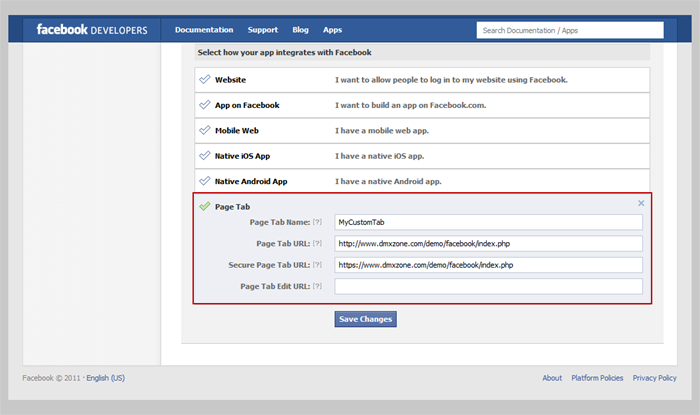This screenshot has width=700, height=415.
Task: Open the Documentation menu
Action: click(x=204, y=30)
